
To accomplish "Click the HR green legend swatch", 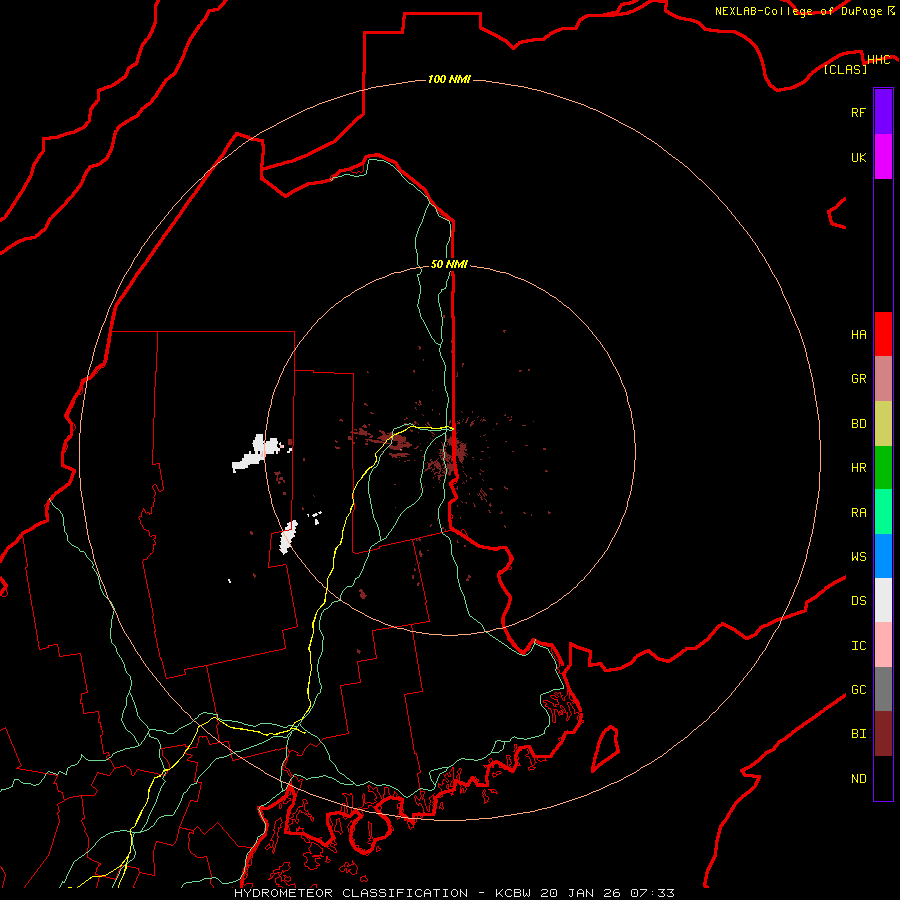I will (883, 468).
